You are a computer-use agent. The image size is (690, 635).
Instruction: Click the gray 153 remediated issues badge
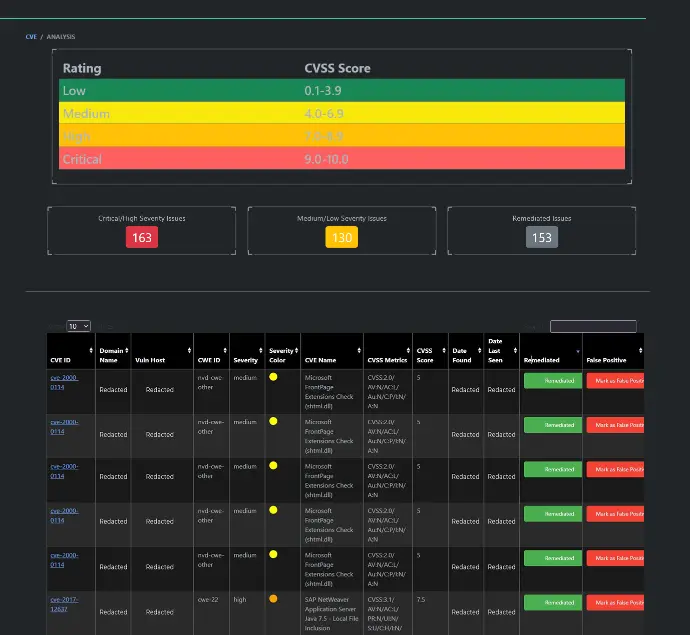pyautogui.click(x=542, y=237)
